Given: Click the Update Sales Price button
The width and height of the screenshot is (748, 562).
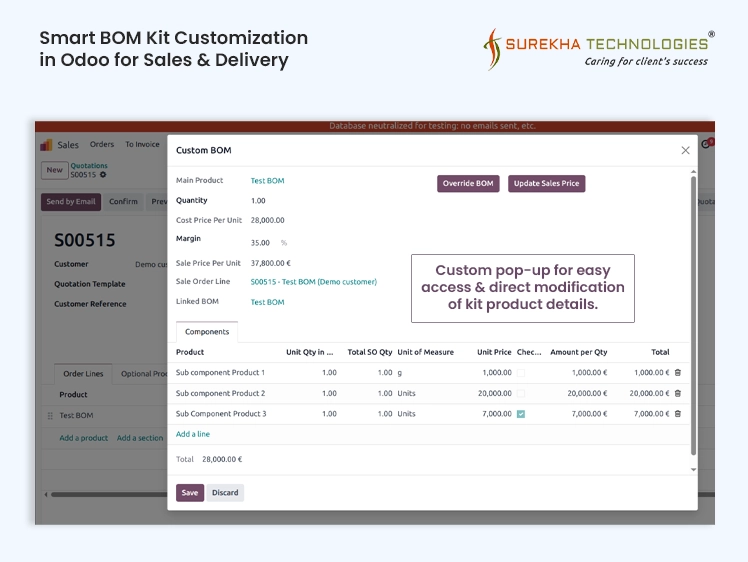Looking at the screenshot, I should click(546, 184).
